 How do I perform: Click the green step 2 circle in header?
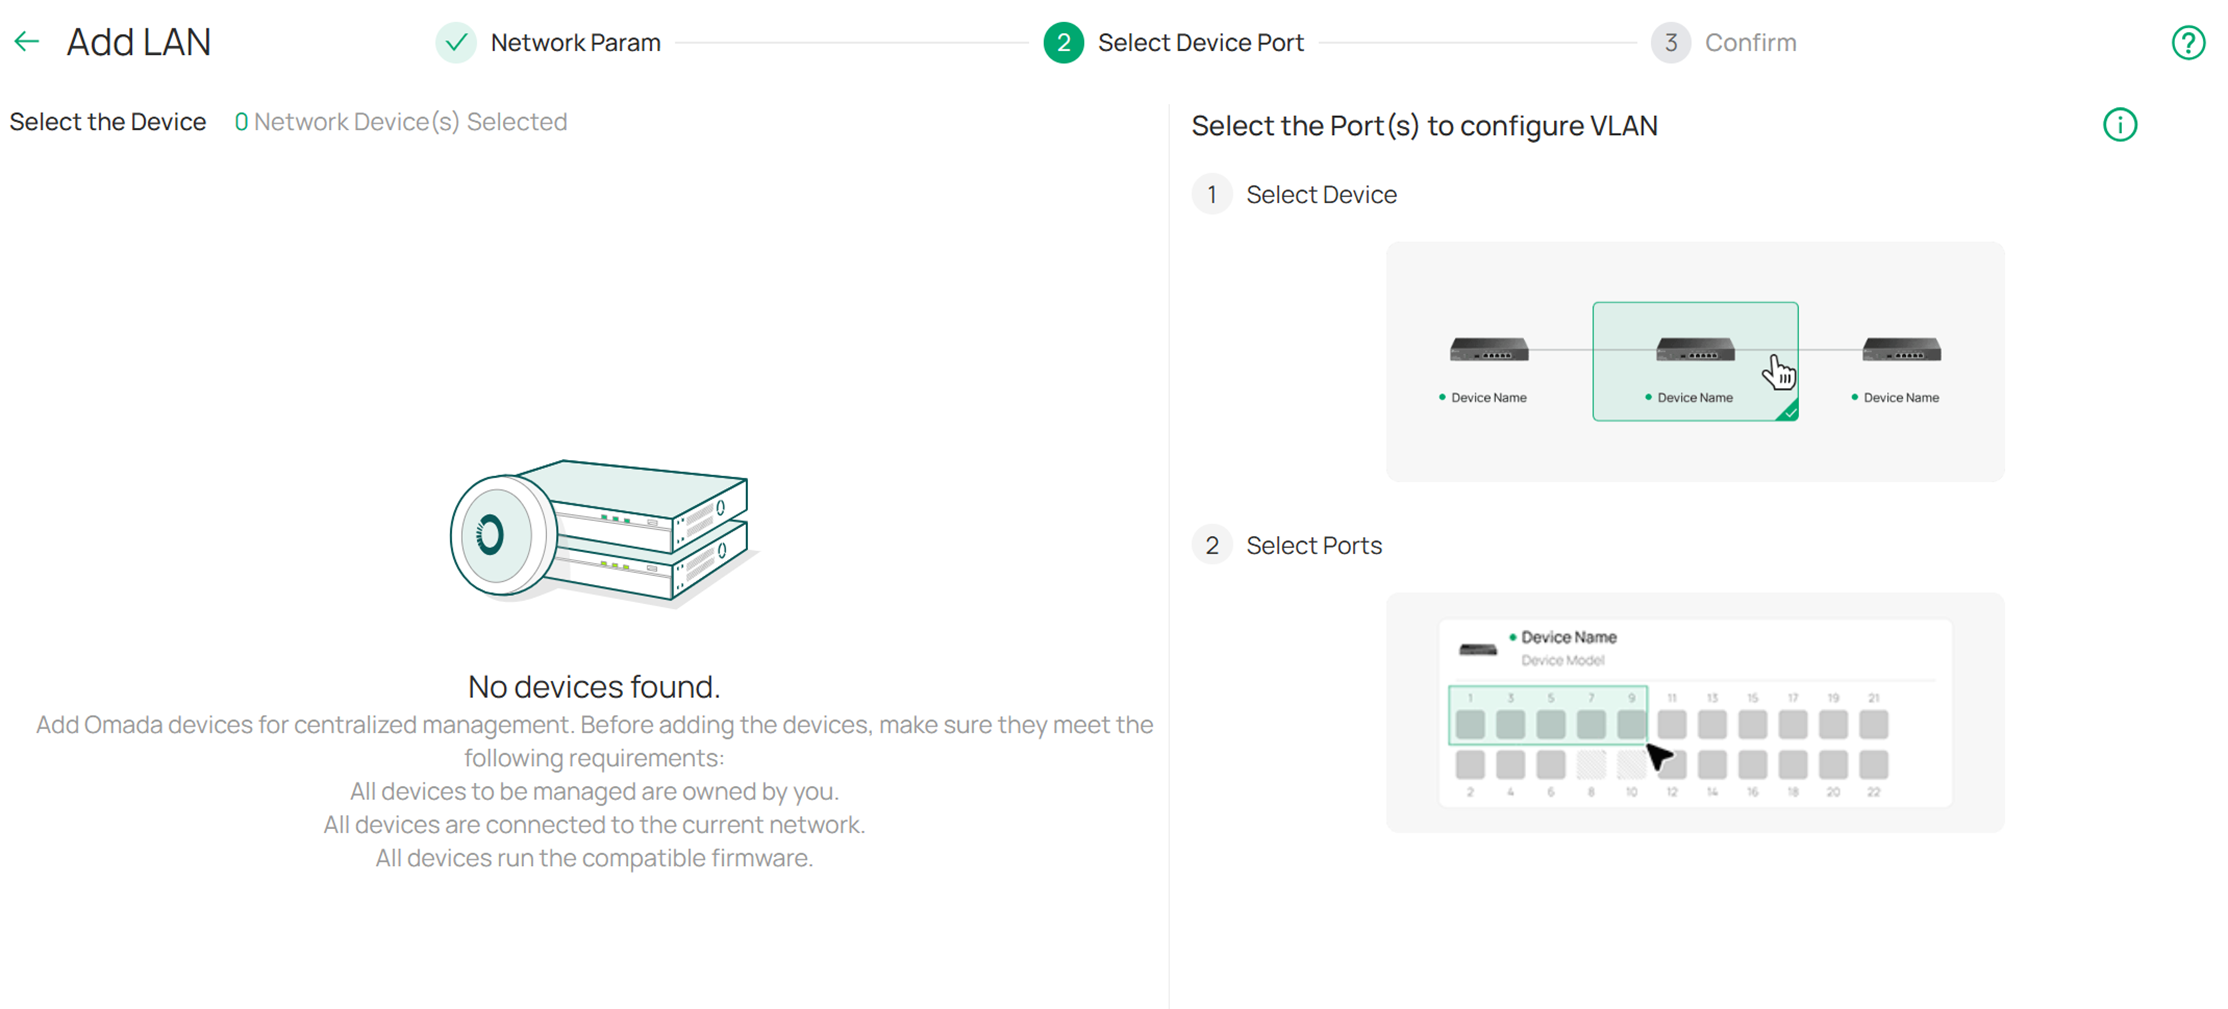[1063, 43]
